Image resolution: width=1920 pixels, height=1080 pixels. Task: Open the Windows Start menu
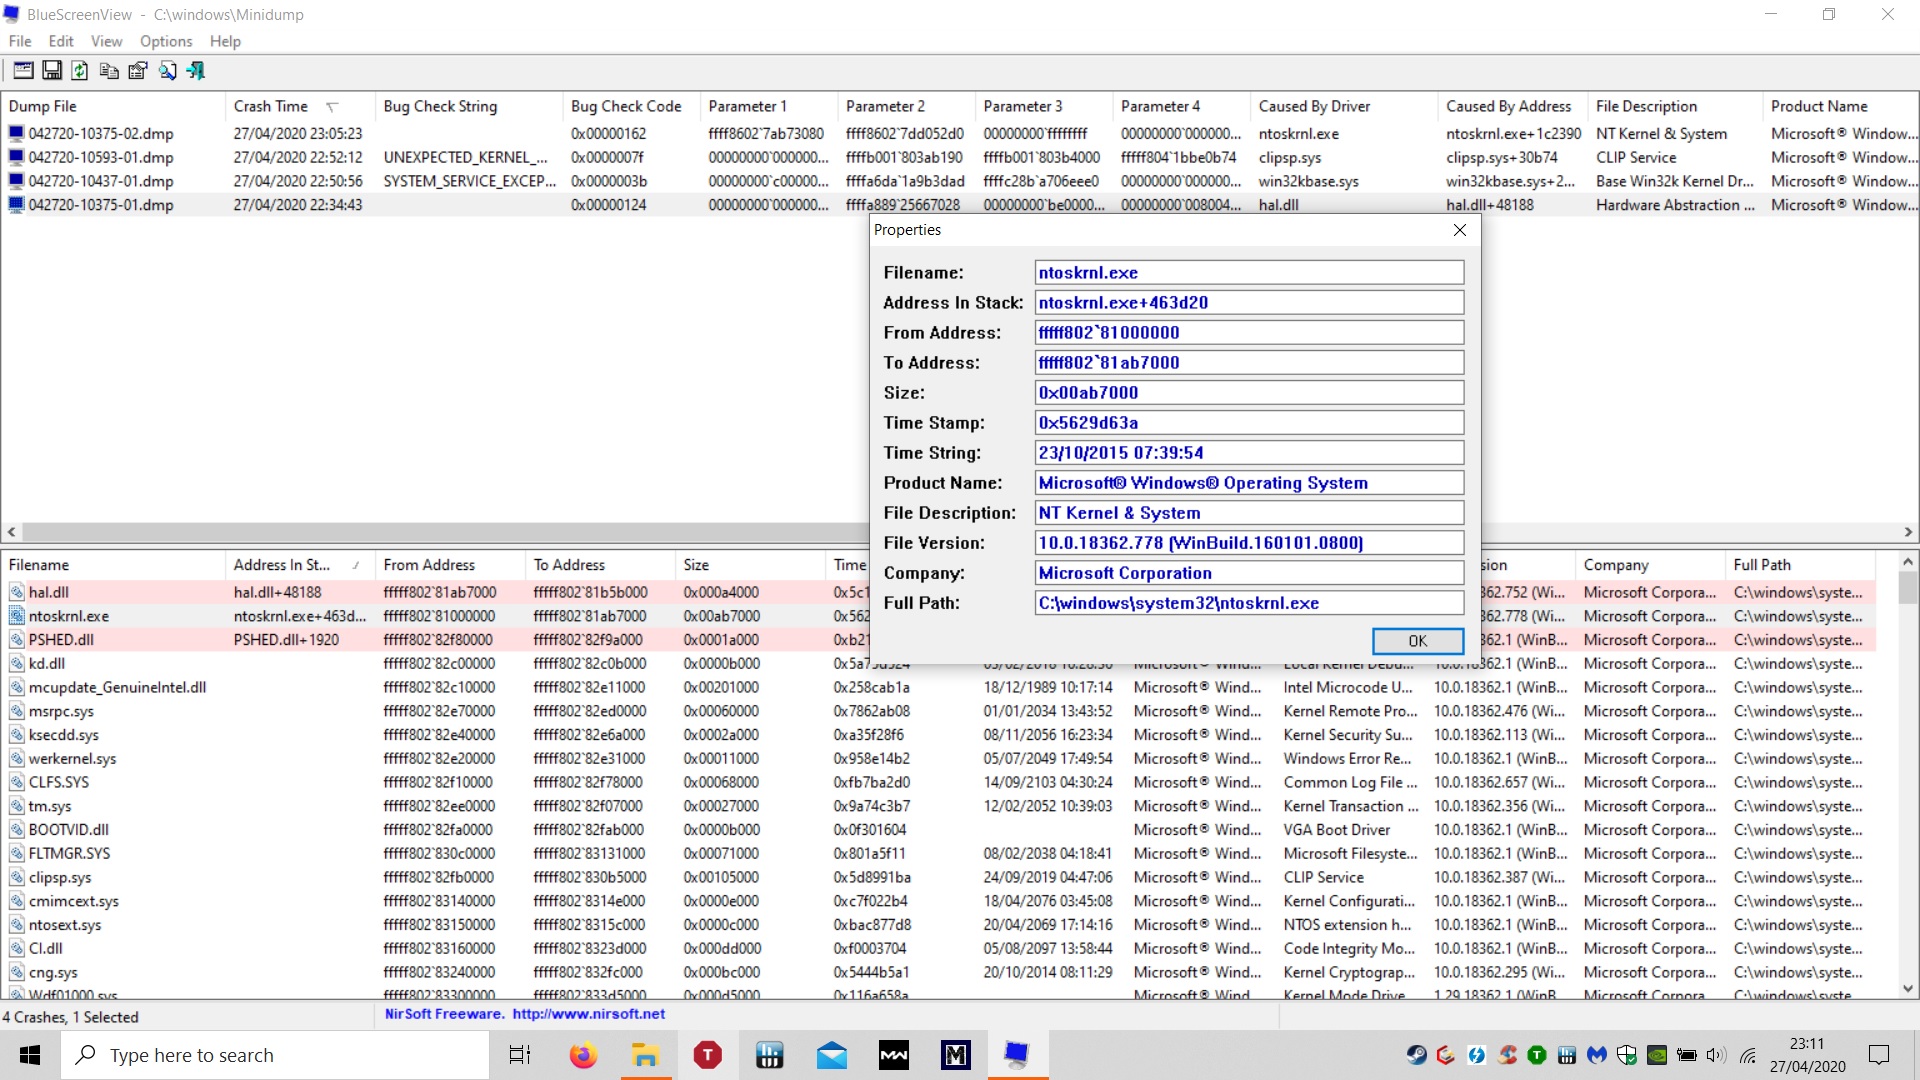(30, 1055)
